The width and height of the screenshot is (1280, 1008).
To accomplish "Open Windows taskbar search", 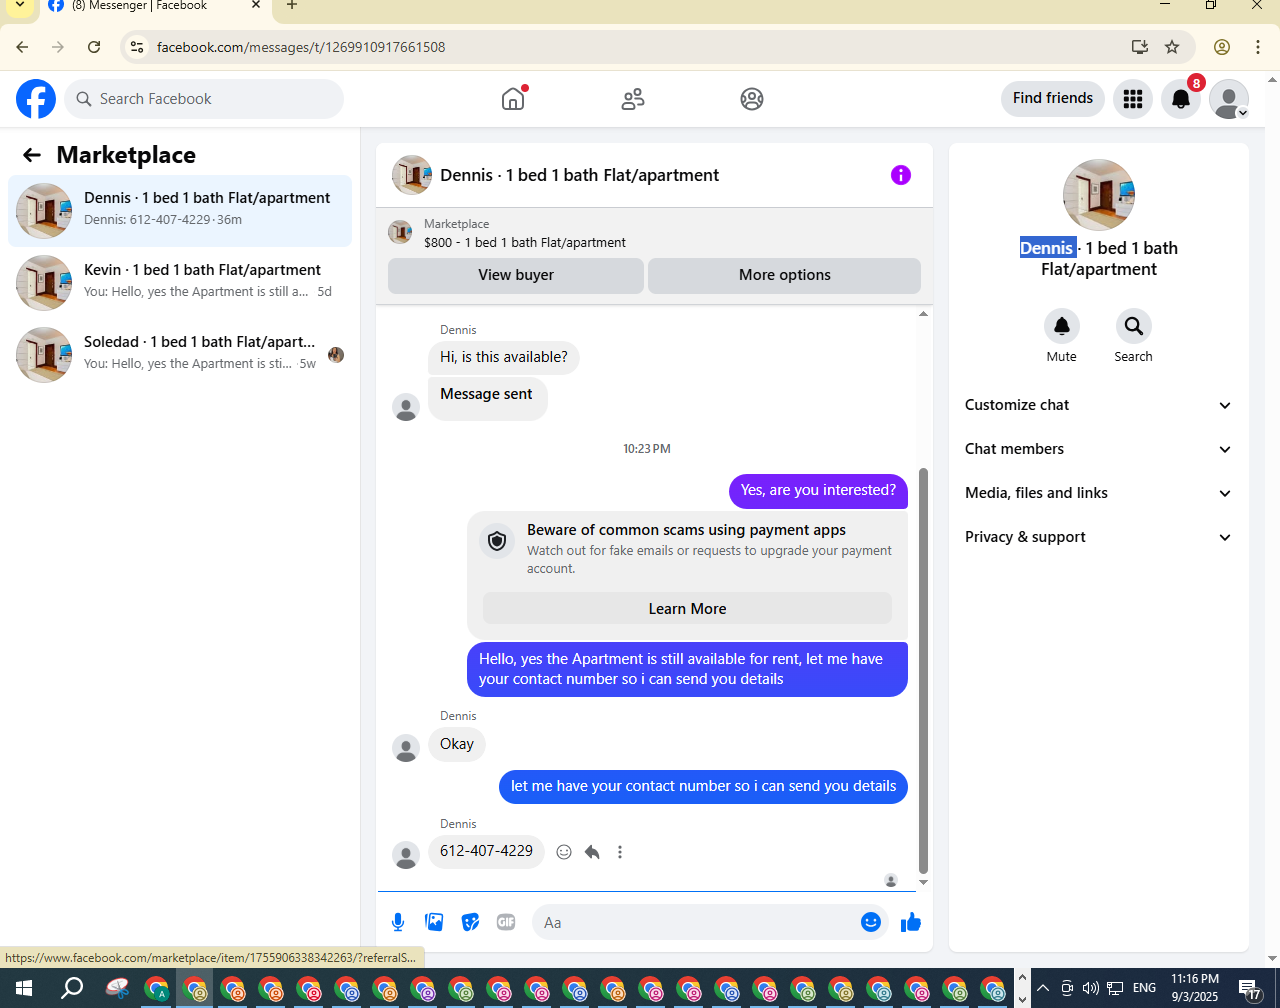I will click(72, 989).
